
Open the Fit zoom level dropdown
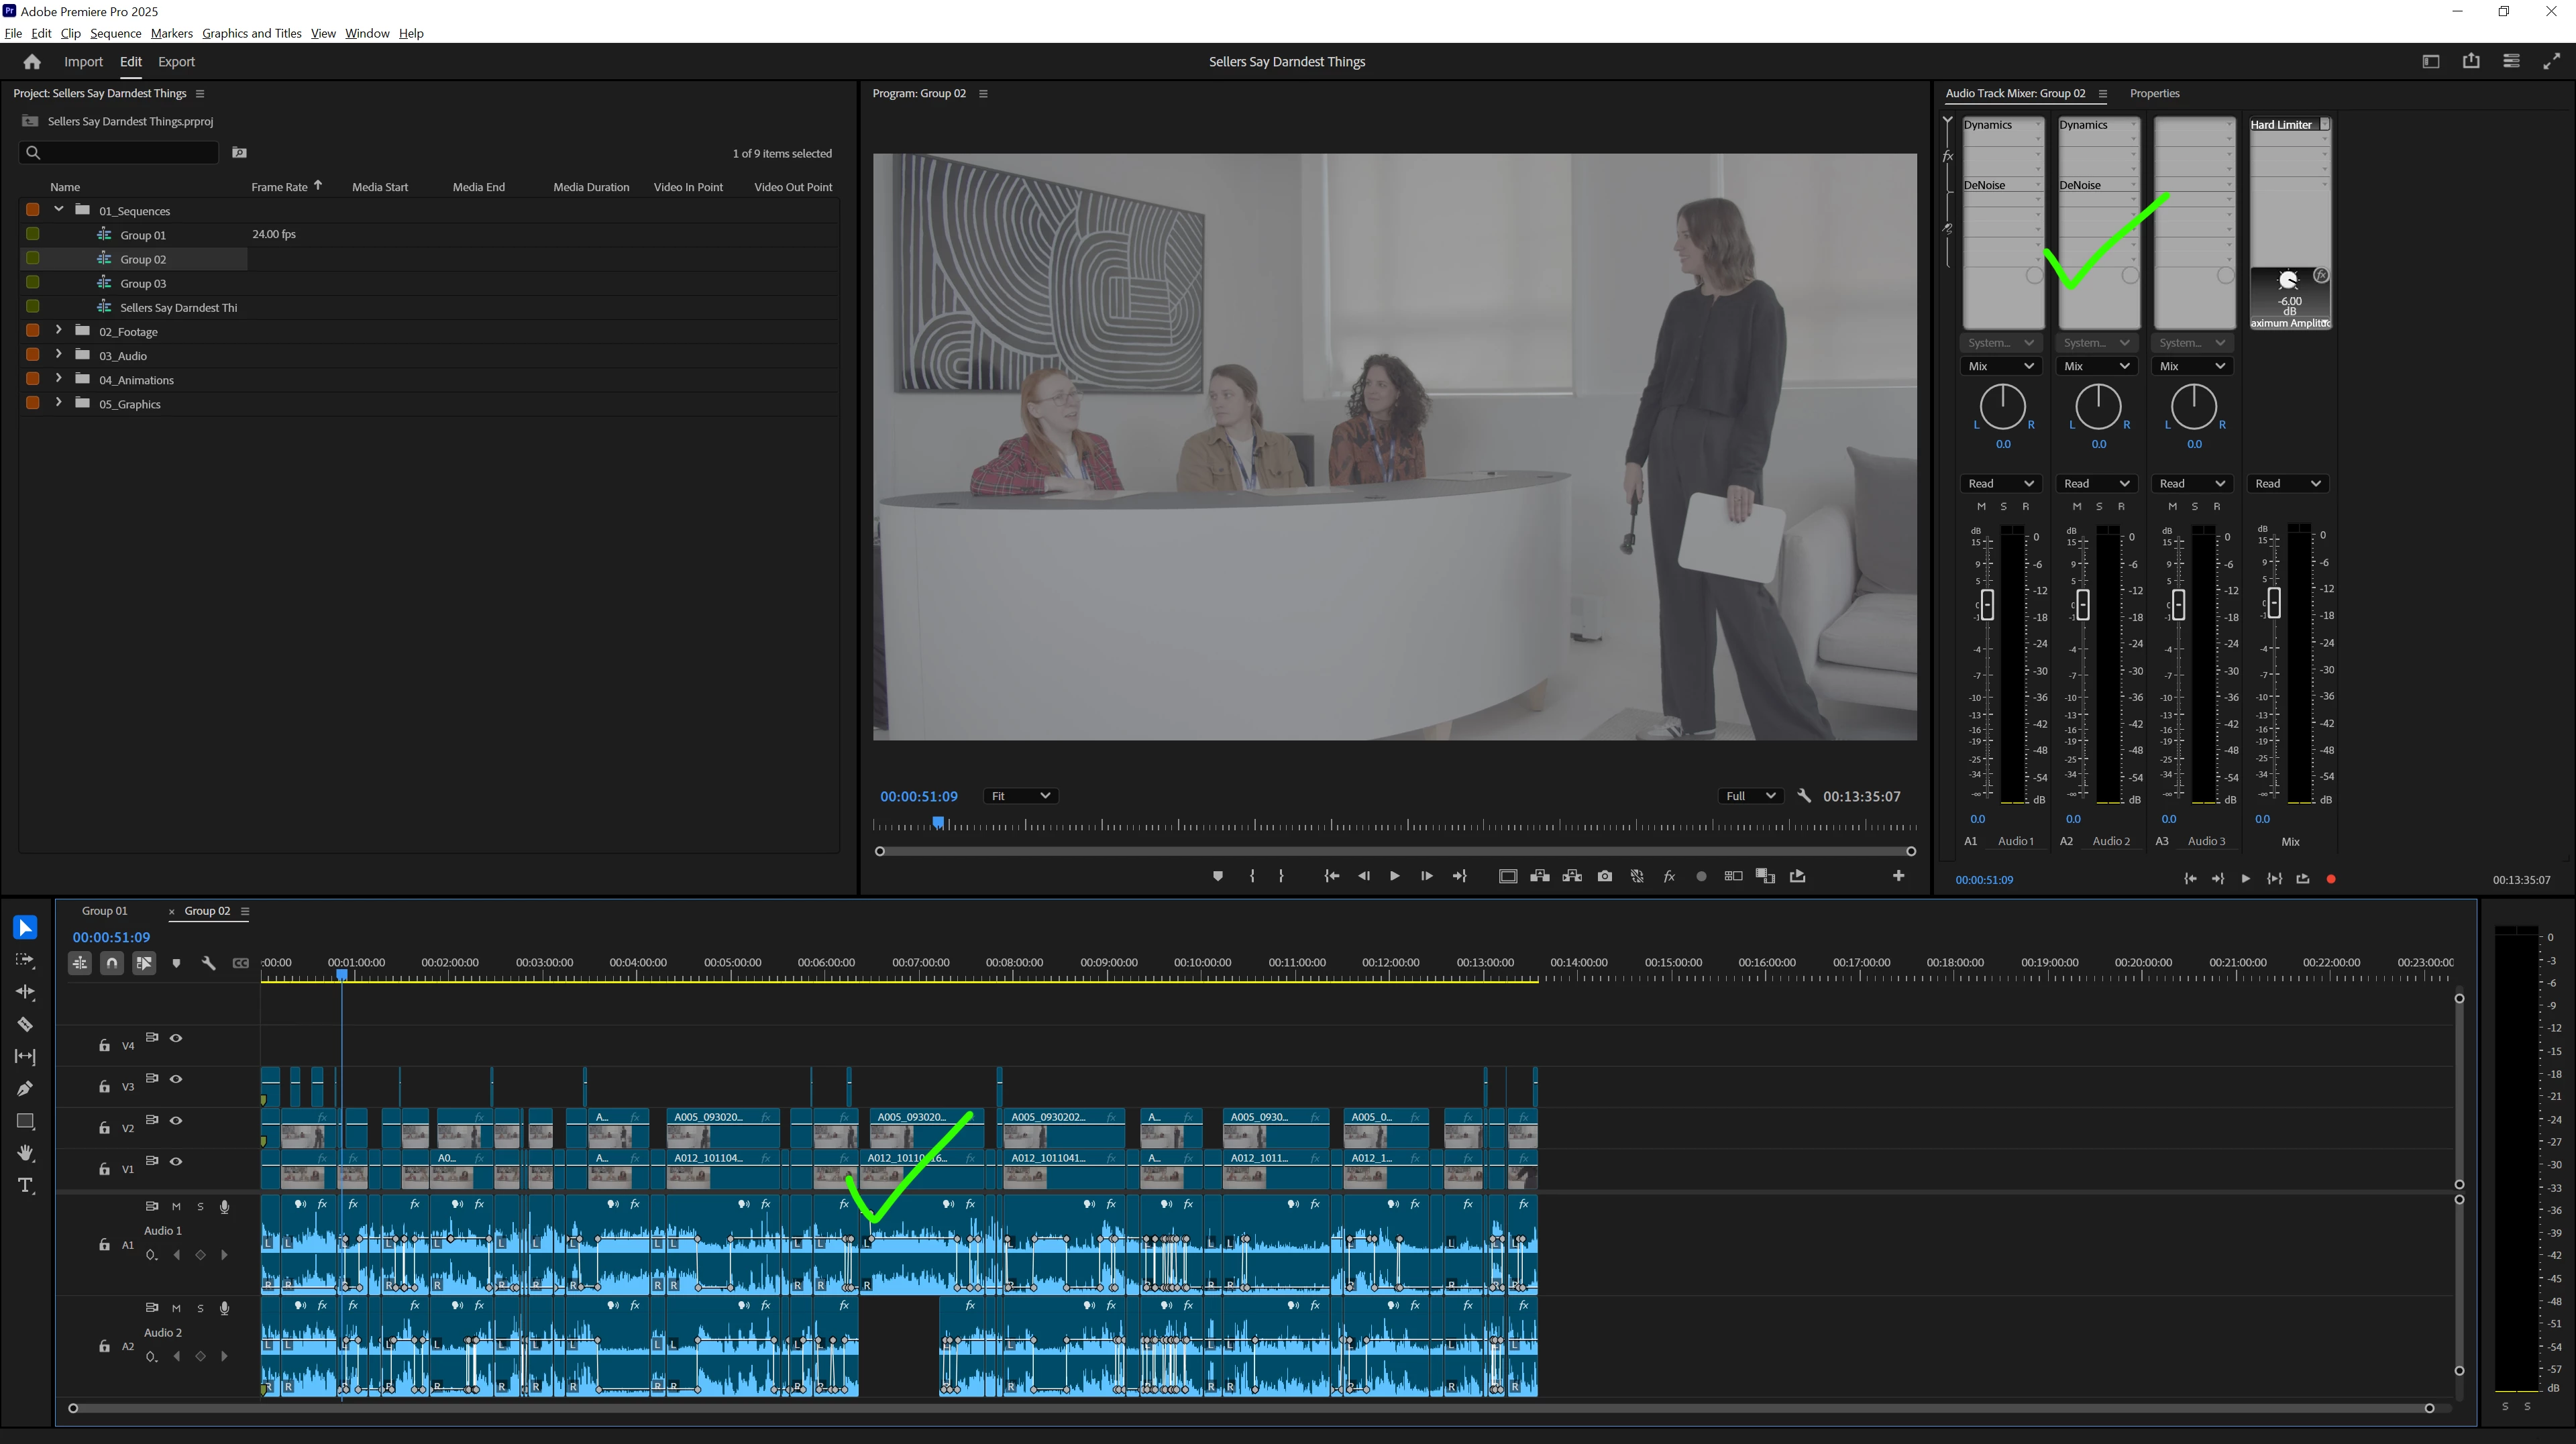coord(1020,796)
